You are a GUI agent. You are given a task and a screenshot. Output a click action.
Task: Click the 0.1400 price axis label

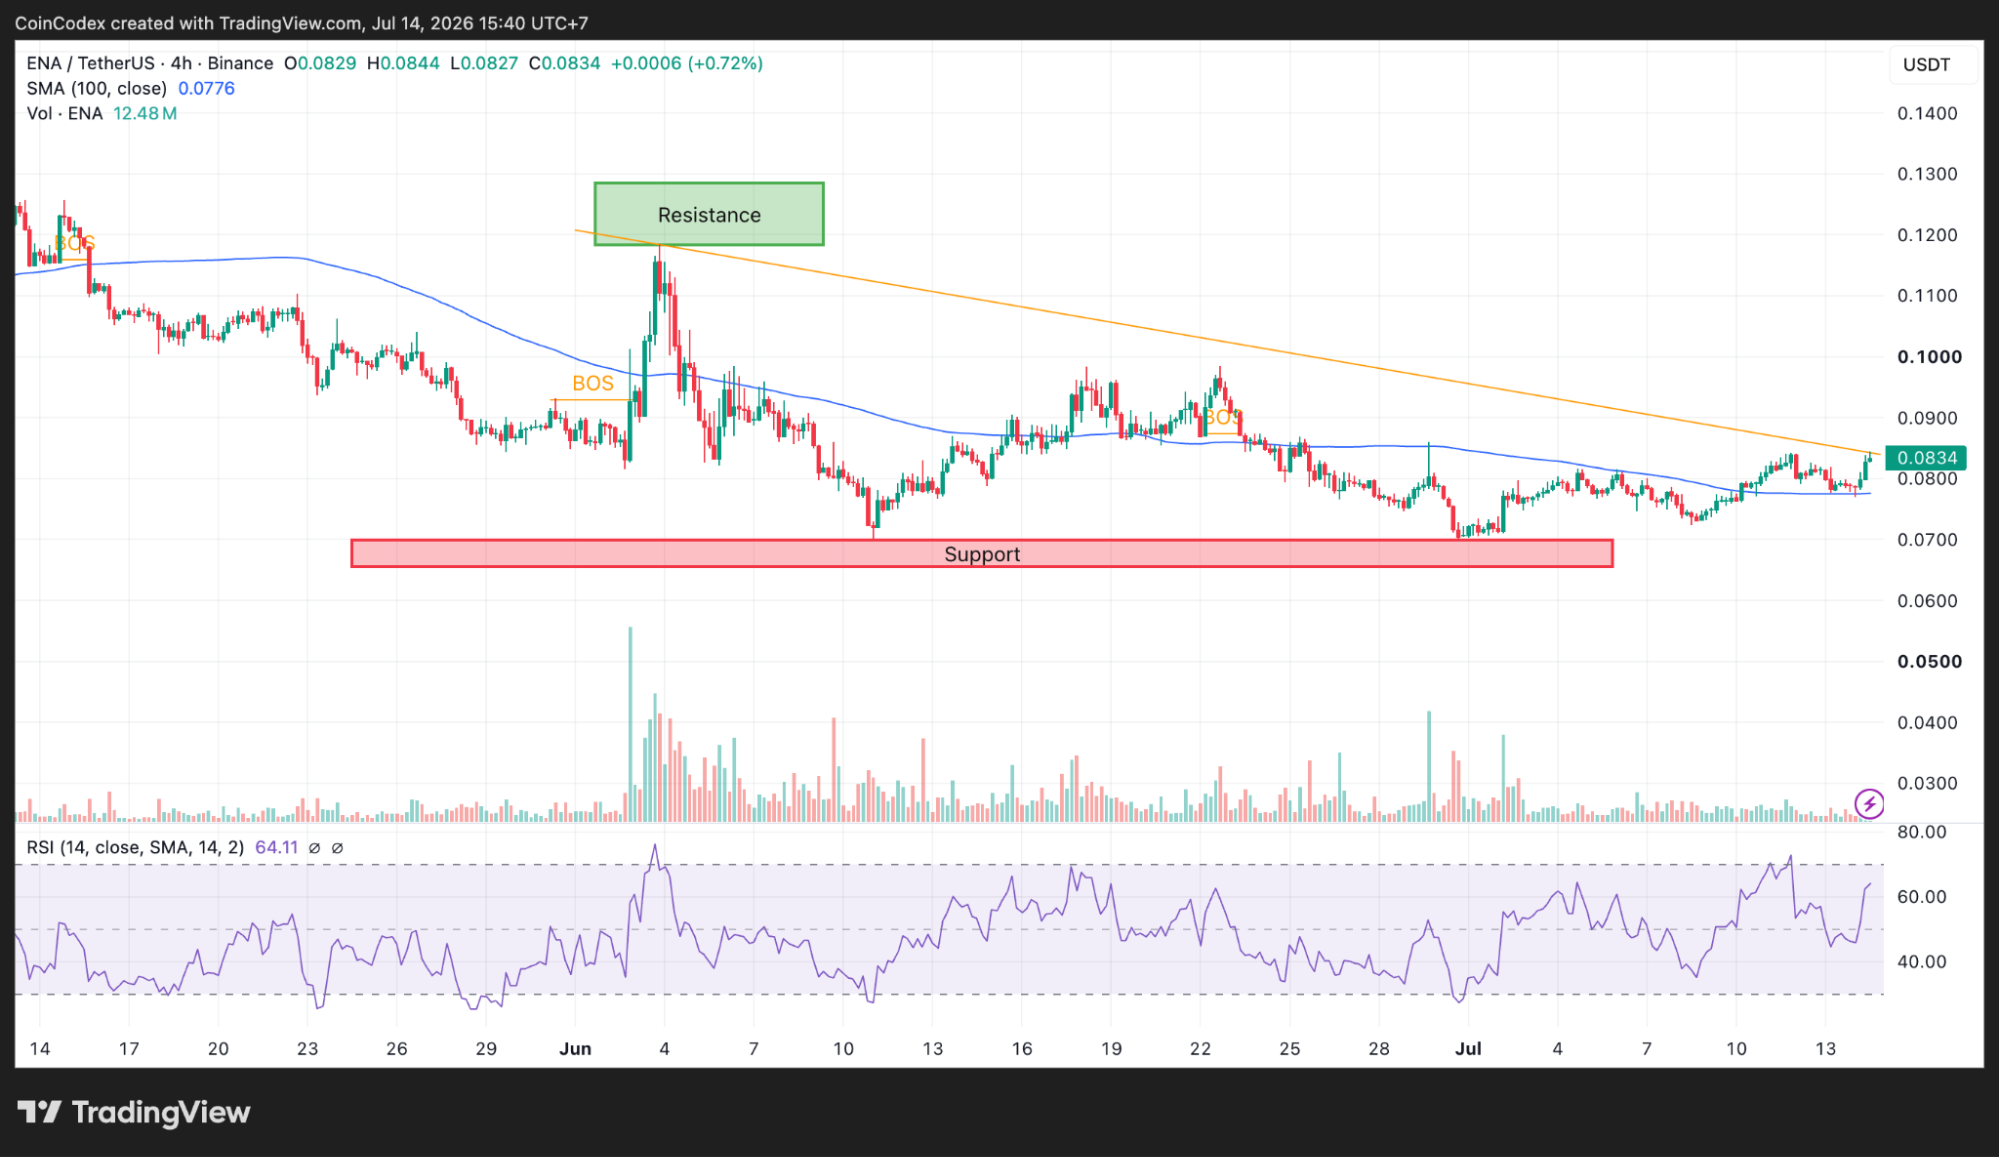click(1927, 113)
